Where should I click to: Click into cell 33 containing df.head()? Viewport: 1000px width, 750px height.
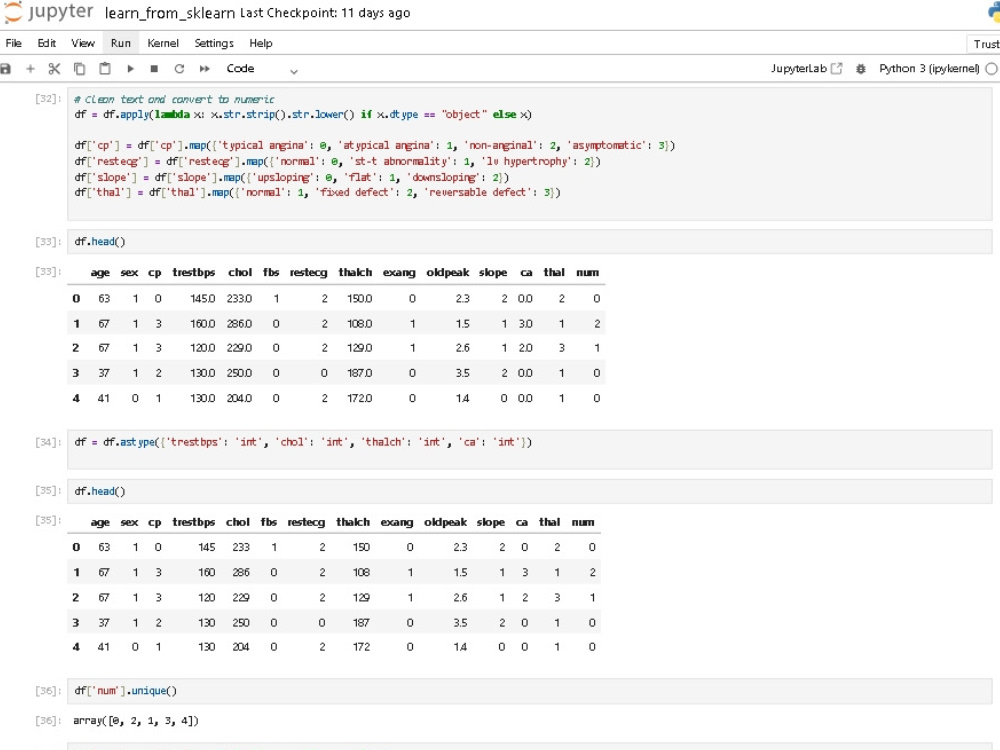click(529, 242)
